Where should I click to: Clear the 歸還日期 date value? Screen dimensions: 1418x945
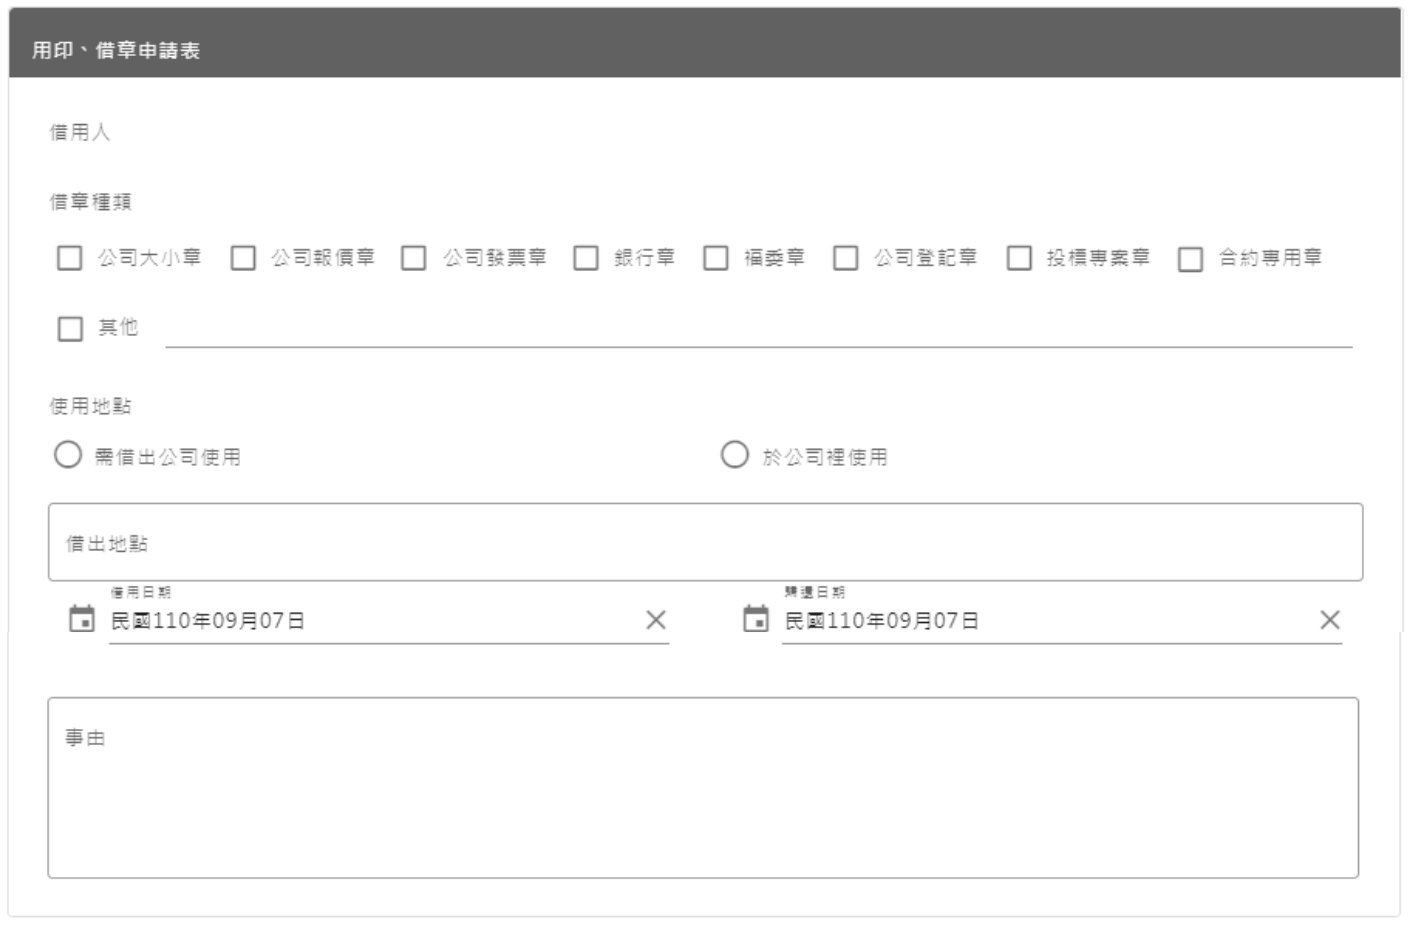(x=1330, y=620)
